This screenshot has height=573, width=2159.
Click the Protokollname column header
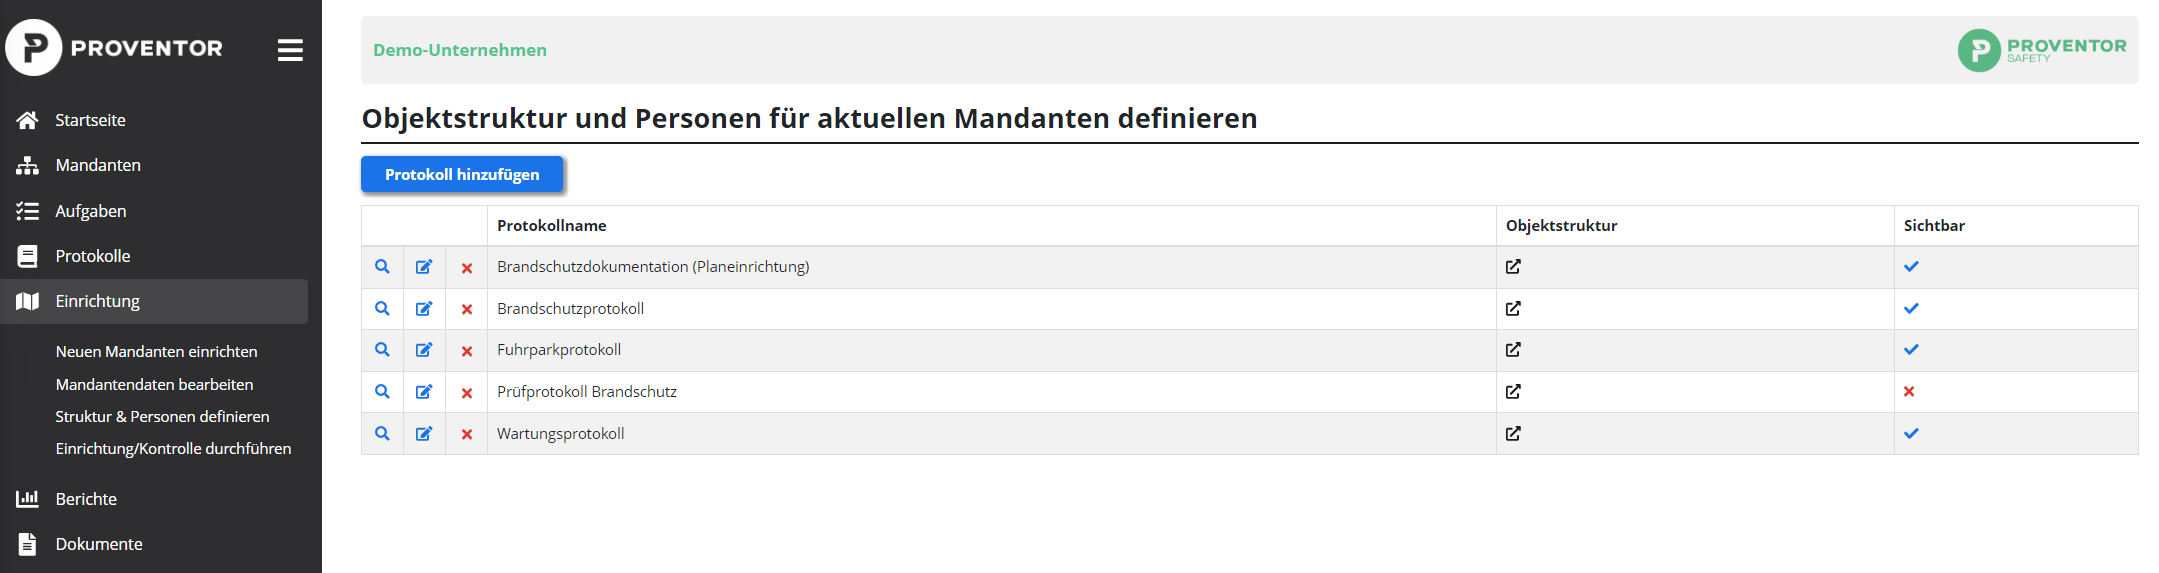[x=552, y=226]
